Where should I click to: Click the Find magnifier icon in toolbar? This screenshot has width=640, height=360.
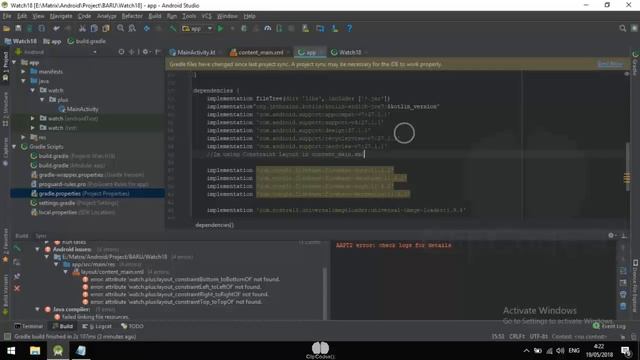click(120, 29)
